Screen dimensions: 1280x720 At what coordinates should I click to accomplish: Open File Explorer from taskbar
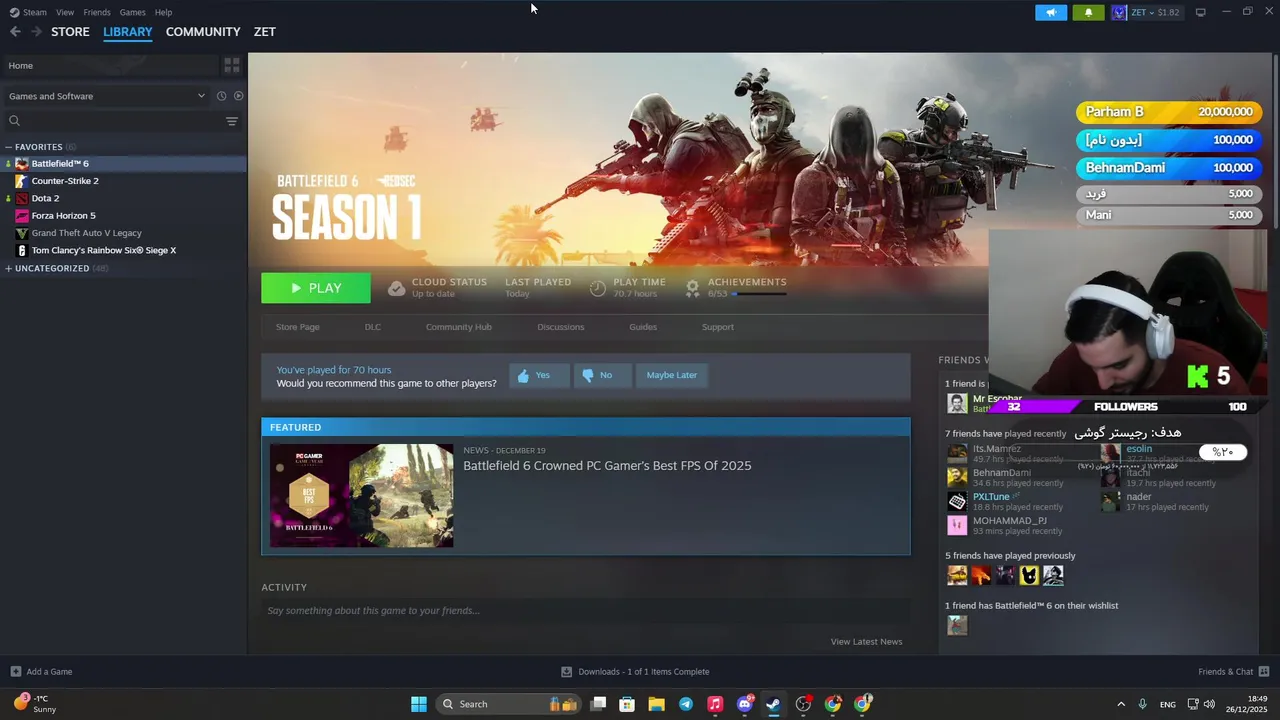pyautogui.click(x=656, y=704)
